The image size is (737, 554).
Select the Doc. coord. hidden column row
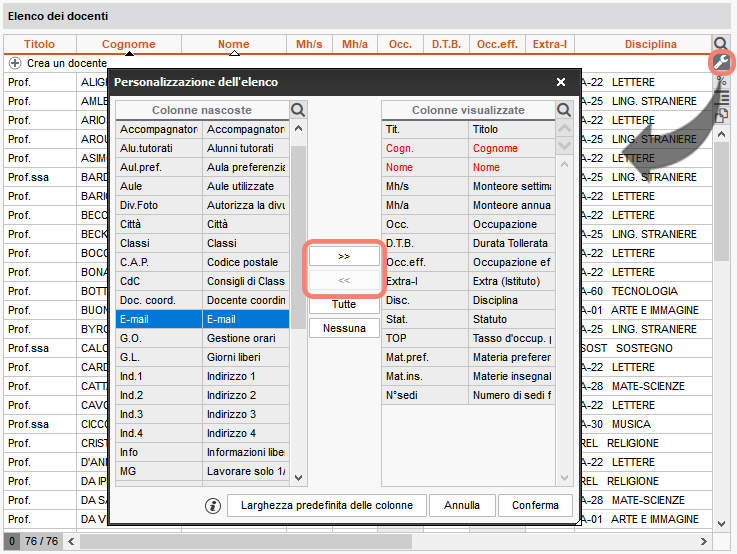pos(202,300)
